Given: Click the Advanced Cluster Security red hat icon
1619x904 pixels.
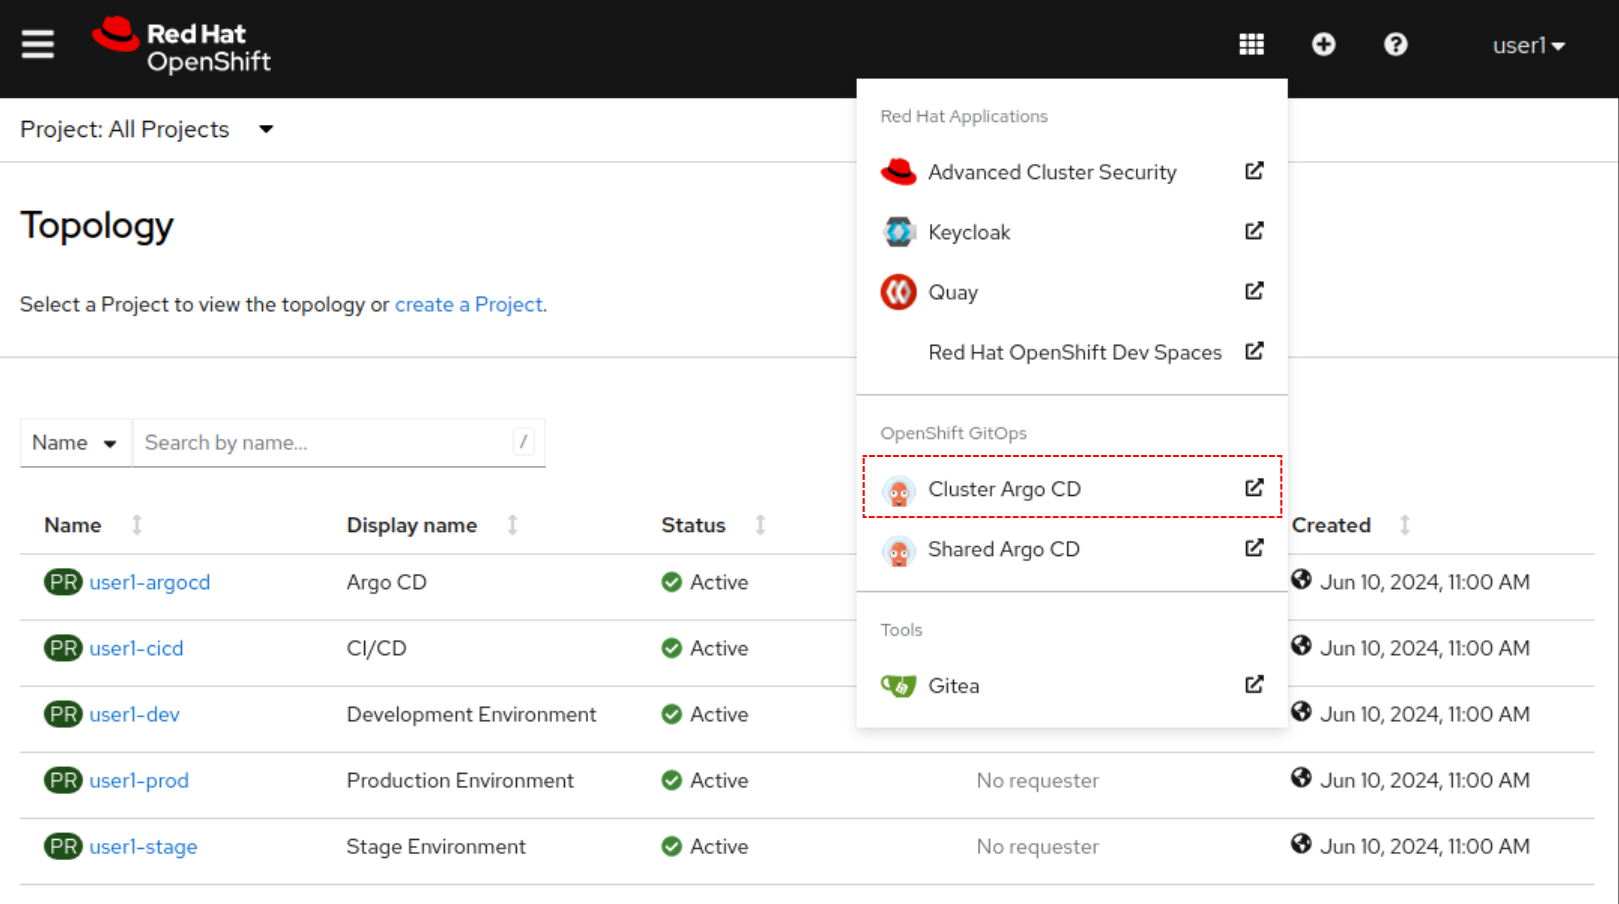Looking at the screenshot, I should tap(898, 172).
